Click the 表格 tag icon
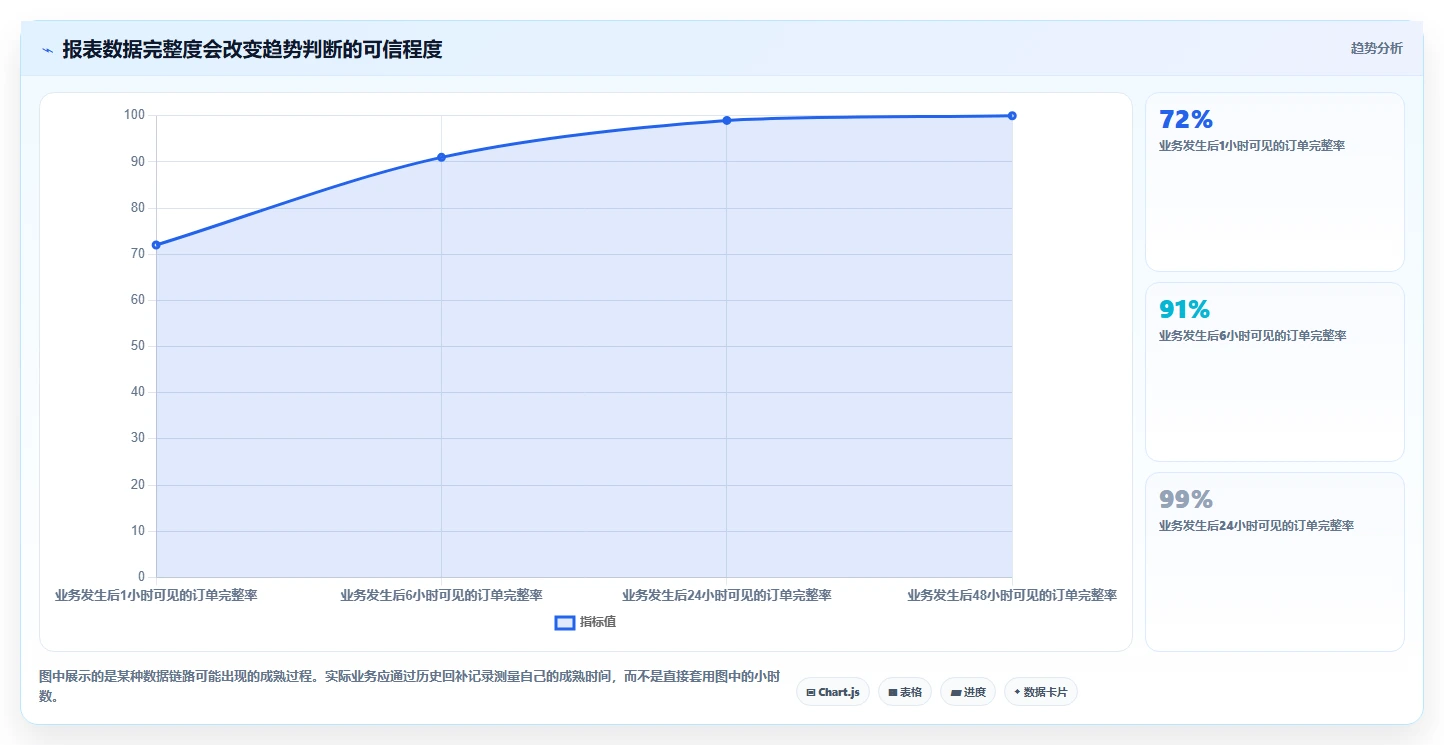Image resolution: width=1444 pixels, height=745 pixels. point(892,692)
